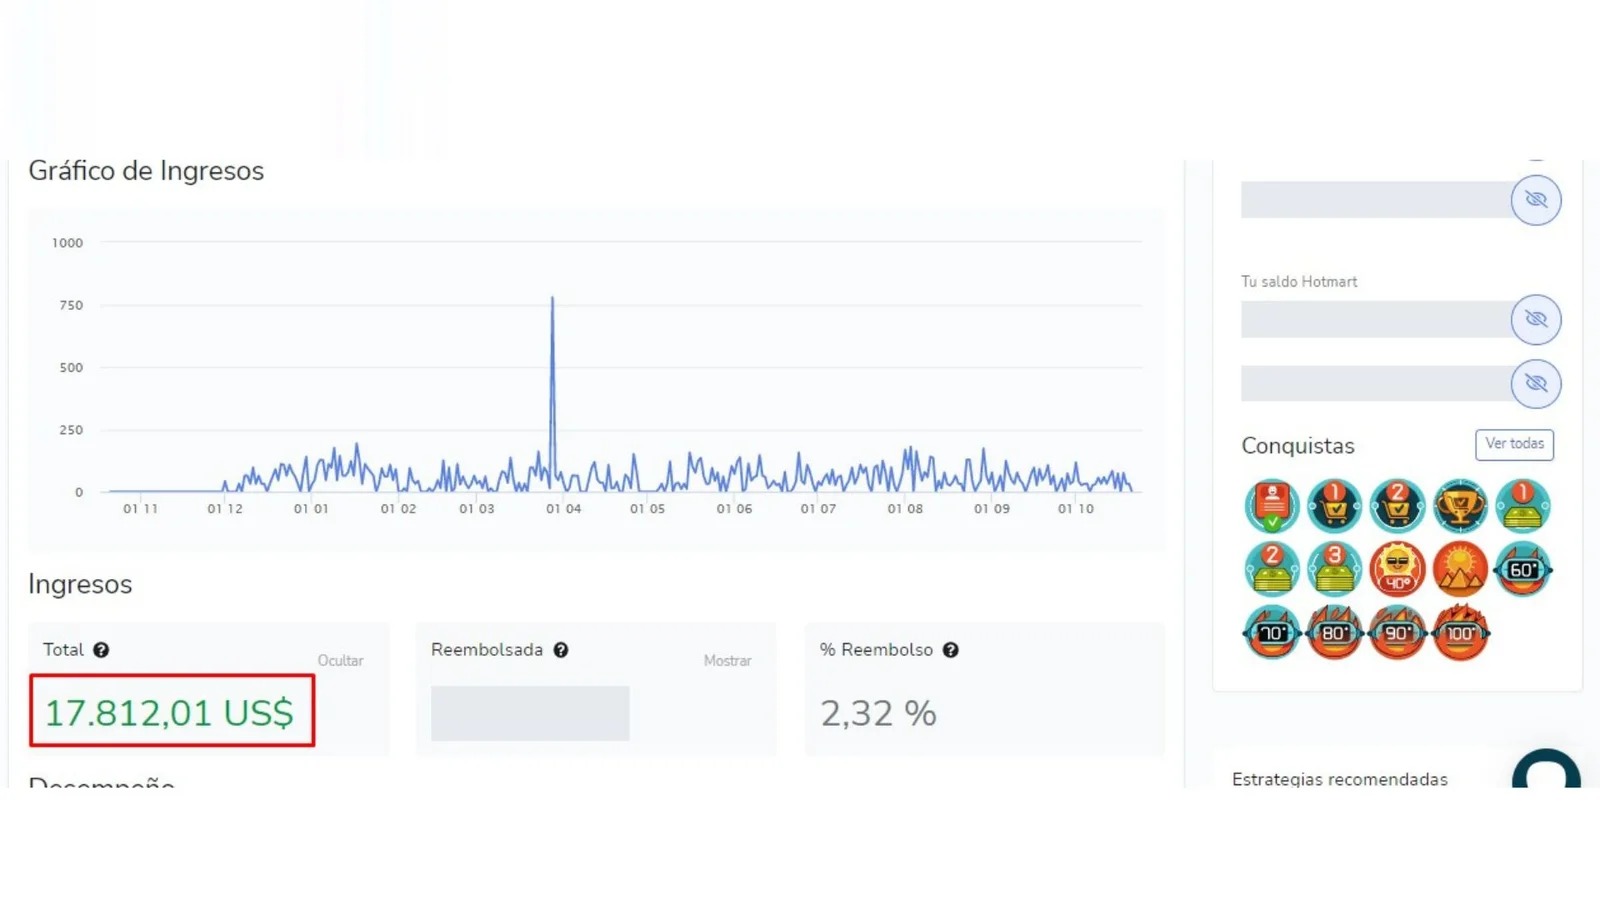Image resolution: width=1600 pixels, height=900 pixels.
Task: Click the 01 10 date label on chart
Action: click(x=1076, y=509)
